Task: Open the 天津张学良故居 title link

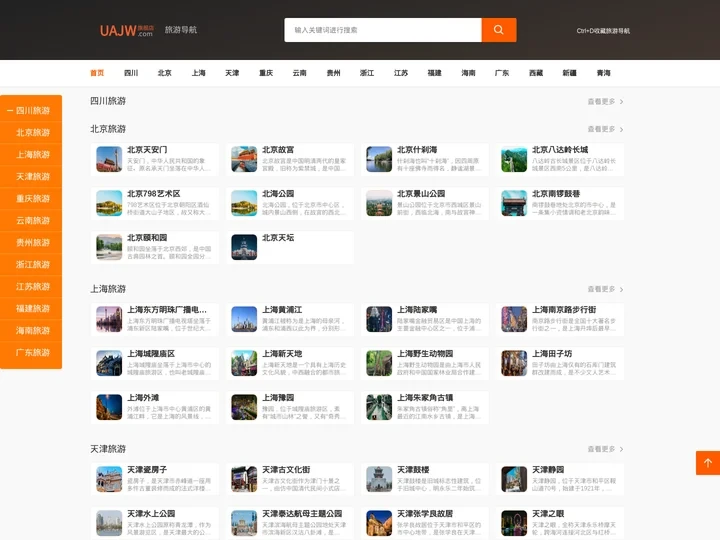Action: pyautogui.click(x=425, y=514)
